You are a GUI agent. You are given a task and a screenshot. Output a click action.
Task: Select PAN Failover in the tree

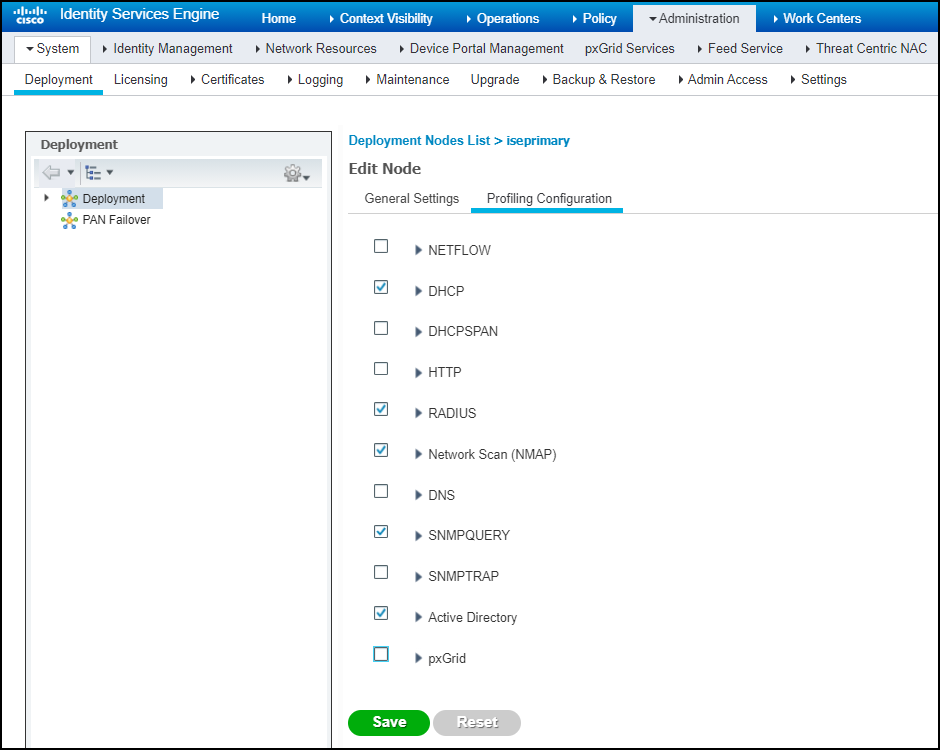116,220
